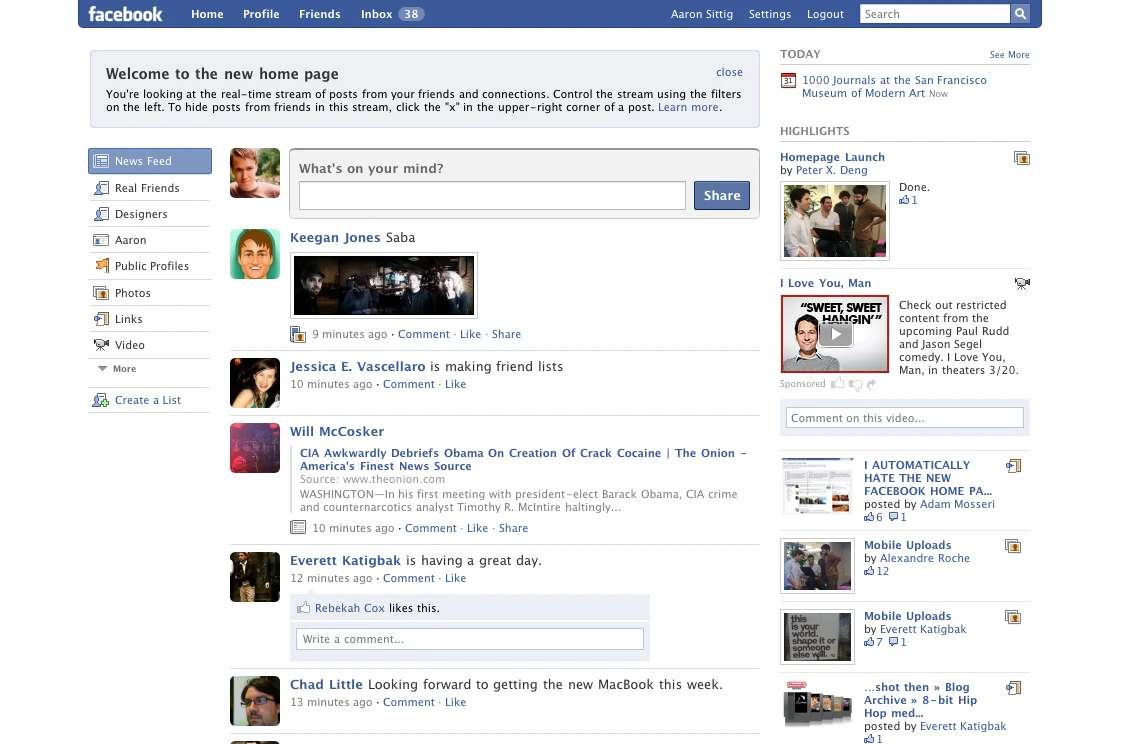The width and height of the screenshot is (1124, 744).
Task: Click the like count on Homepage Launch
Action: [x=908, y=200]
